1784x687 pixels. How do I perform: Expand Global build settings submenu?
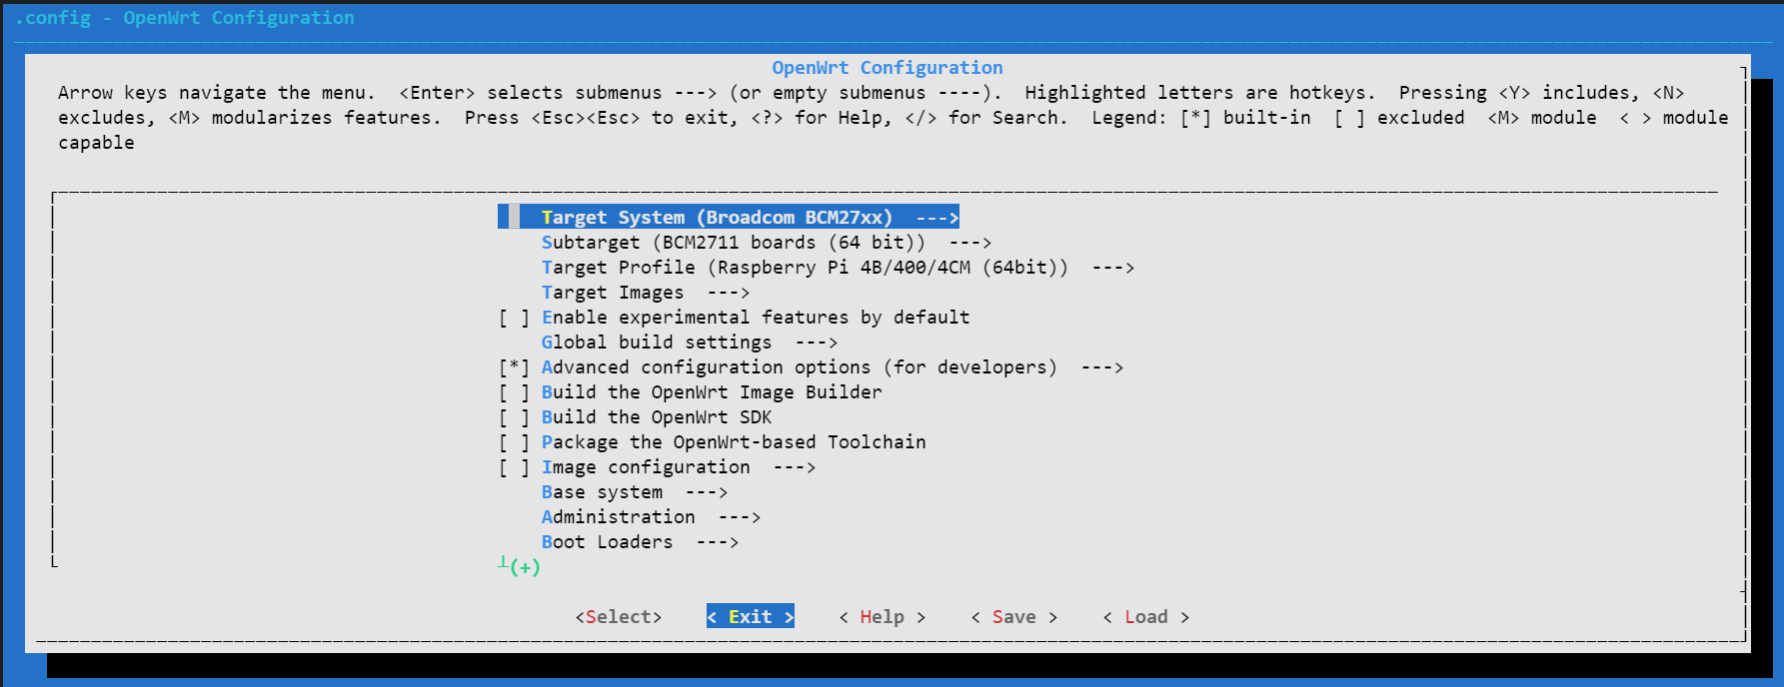(689, 342)
